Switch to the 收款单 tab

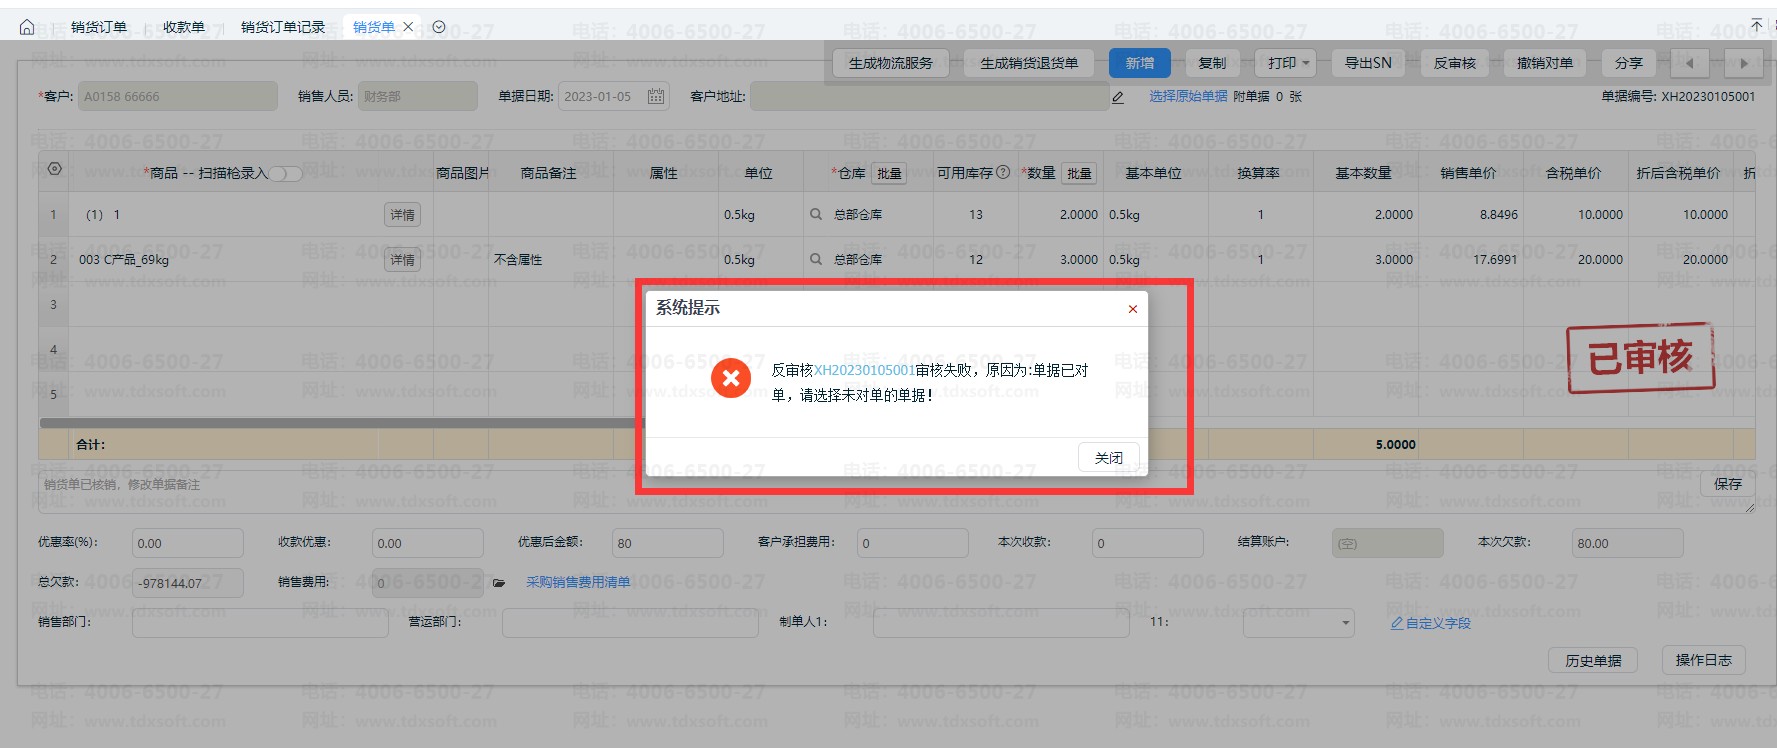click(183, 27)
